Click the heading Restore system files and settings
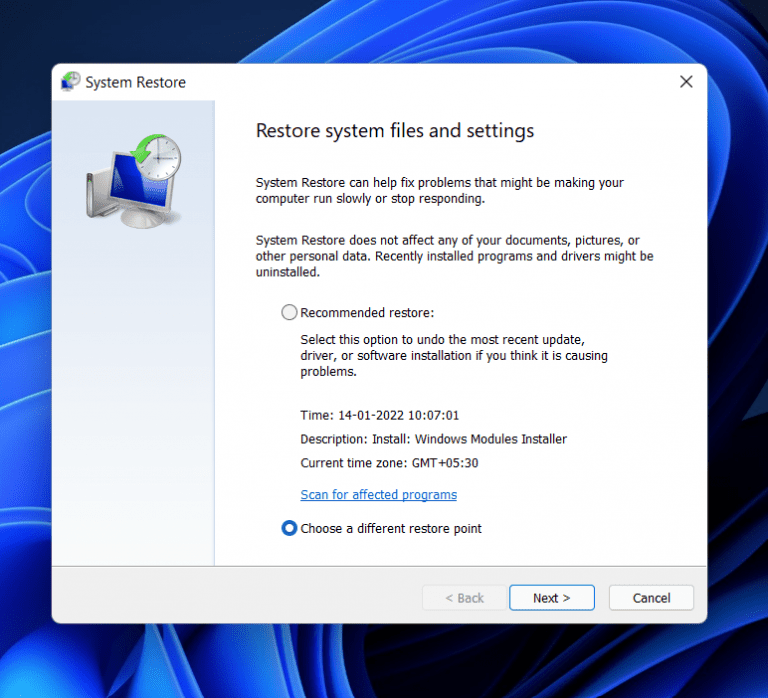Viewport: 768px width, 698px height. coord(395,131)
